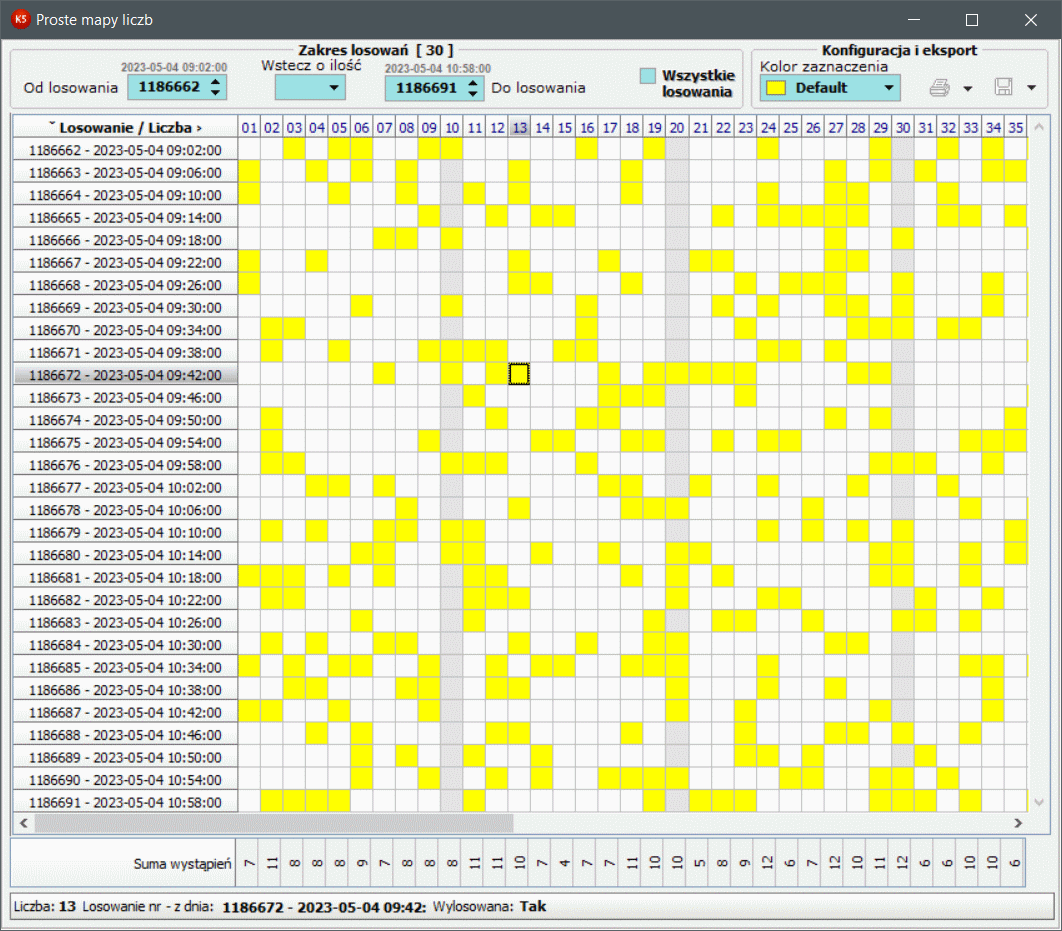Click the horizontal scrollbar left arrow
This screenshot has height=931, width=1062.
(x=24, y=823)
